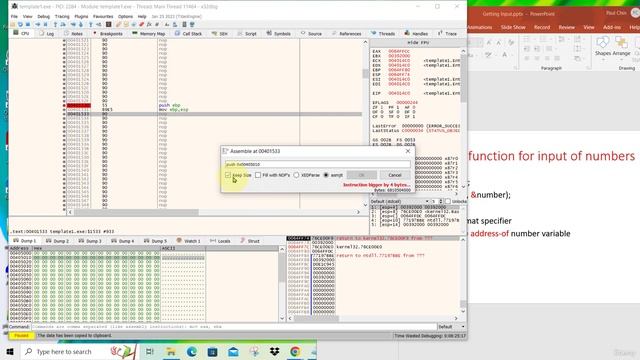
Task: Open File Explorer from the taskbar
Action: [x=171, y=351]
